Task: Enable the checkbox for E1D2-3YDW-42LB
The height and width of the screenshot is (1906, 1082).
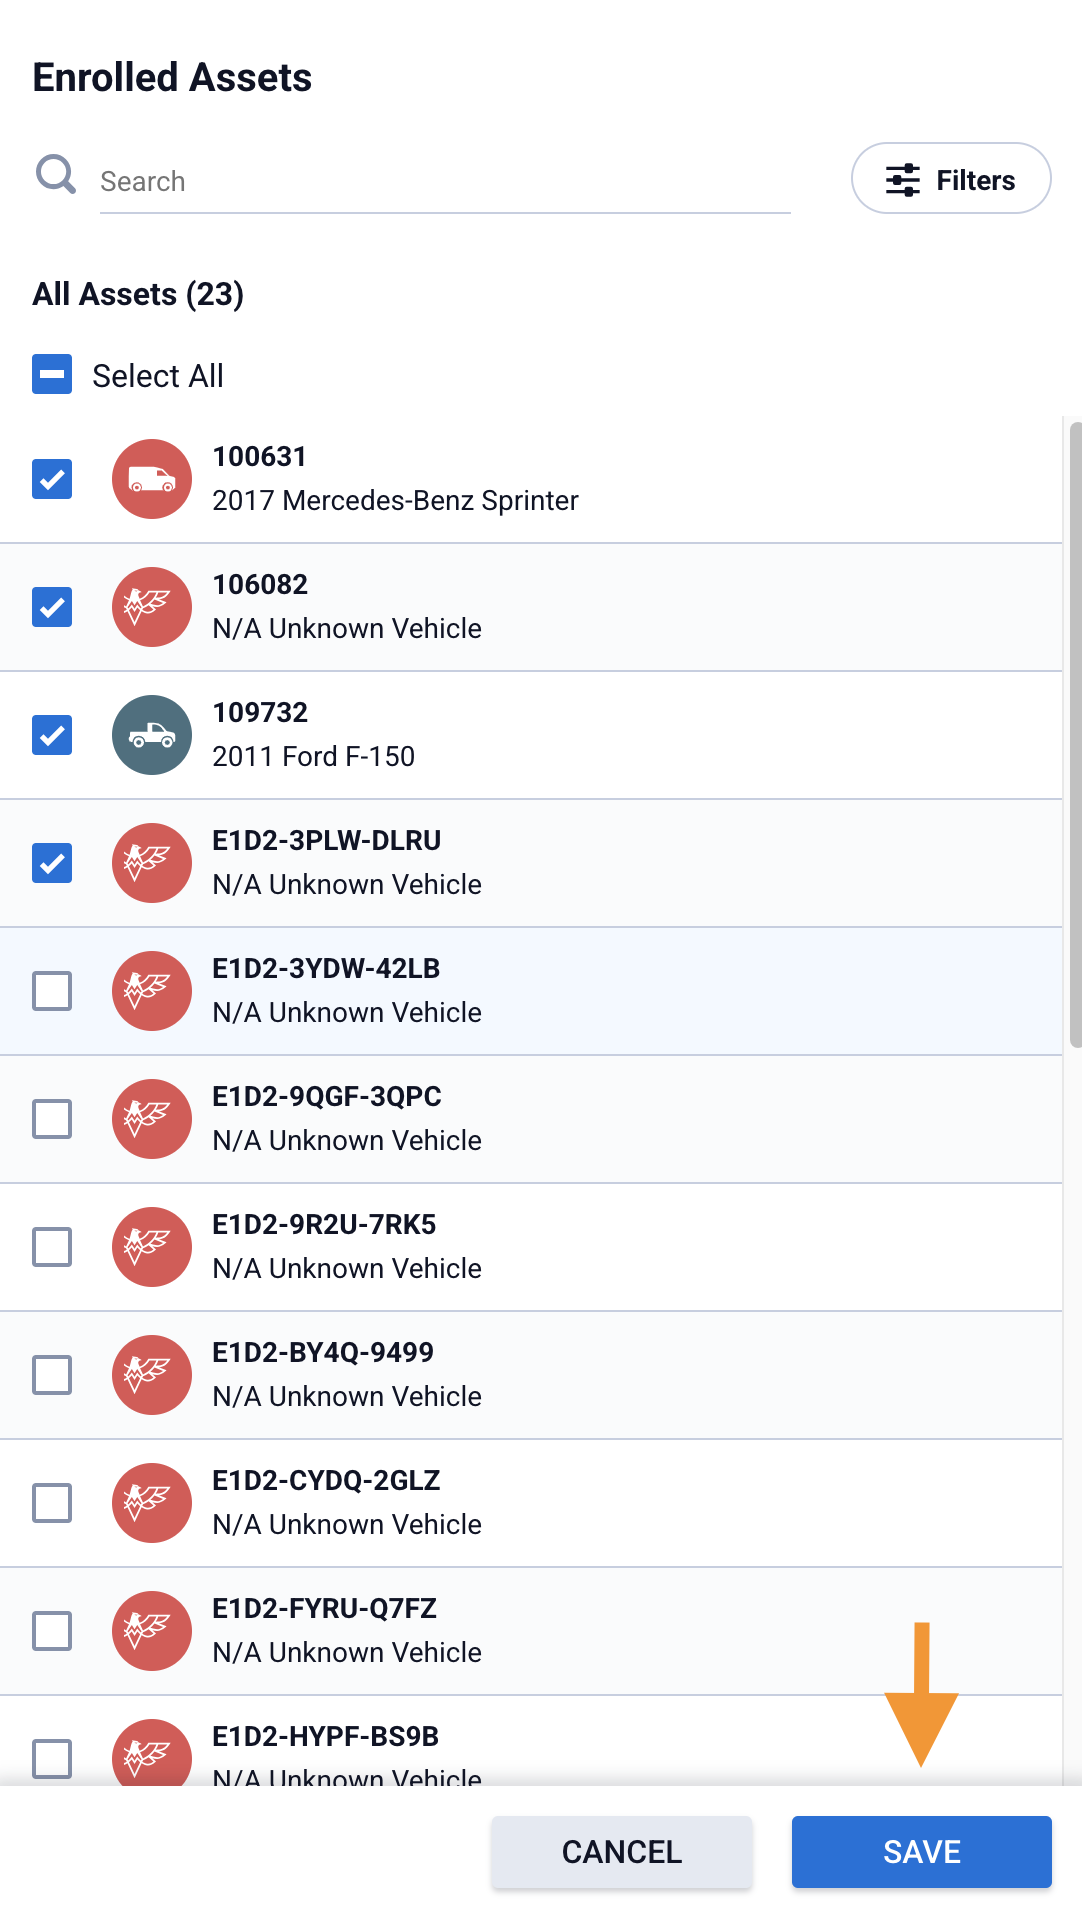Action: 51,991
